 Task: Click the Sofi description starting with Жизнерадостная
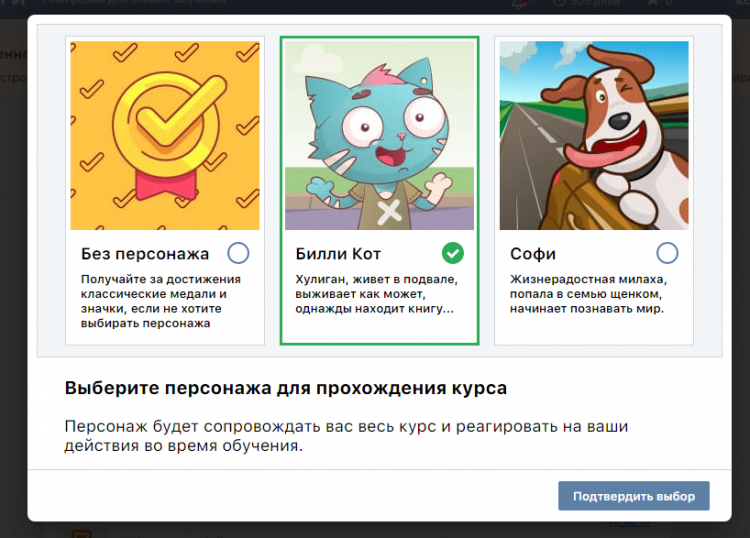[x=588, y=294]
